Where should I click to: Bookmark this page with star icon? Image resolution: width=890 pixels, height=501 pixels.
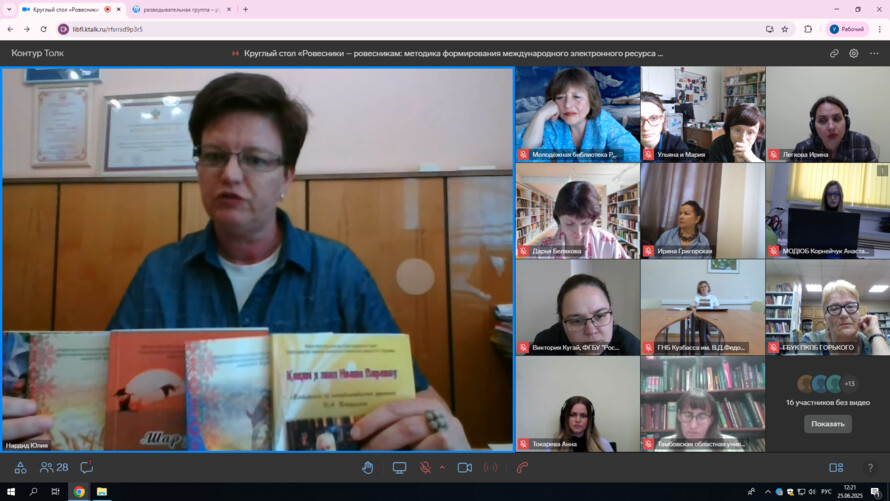785,29
